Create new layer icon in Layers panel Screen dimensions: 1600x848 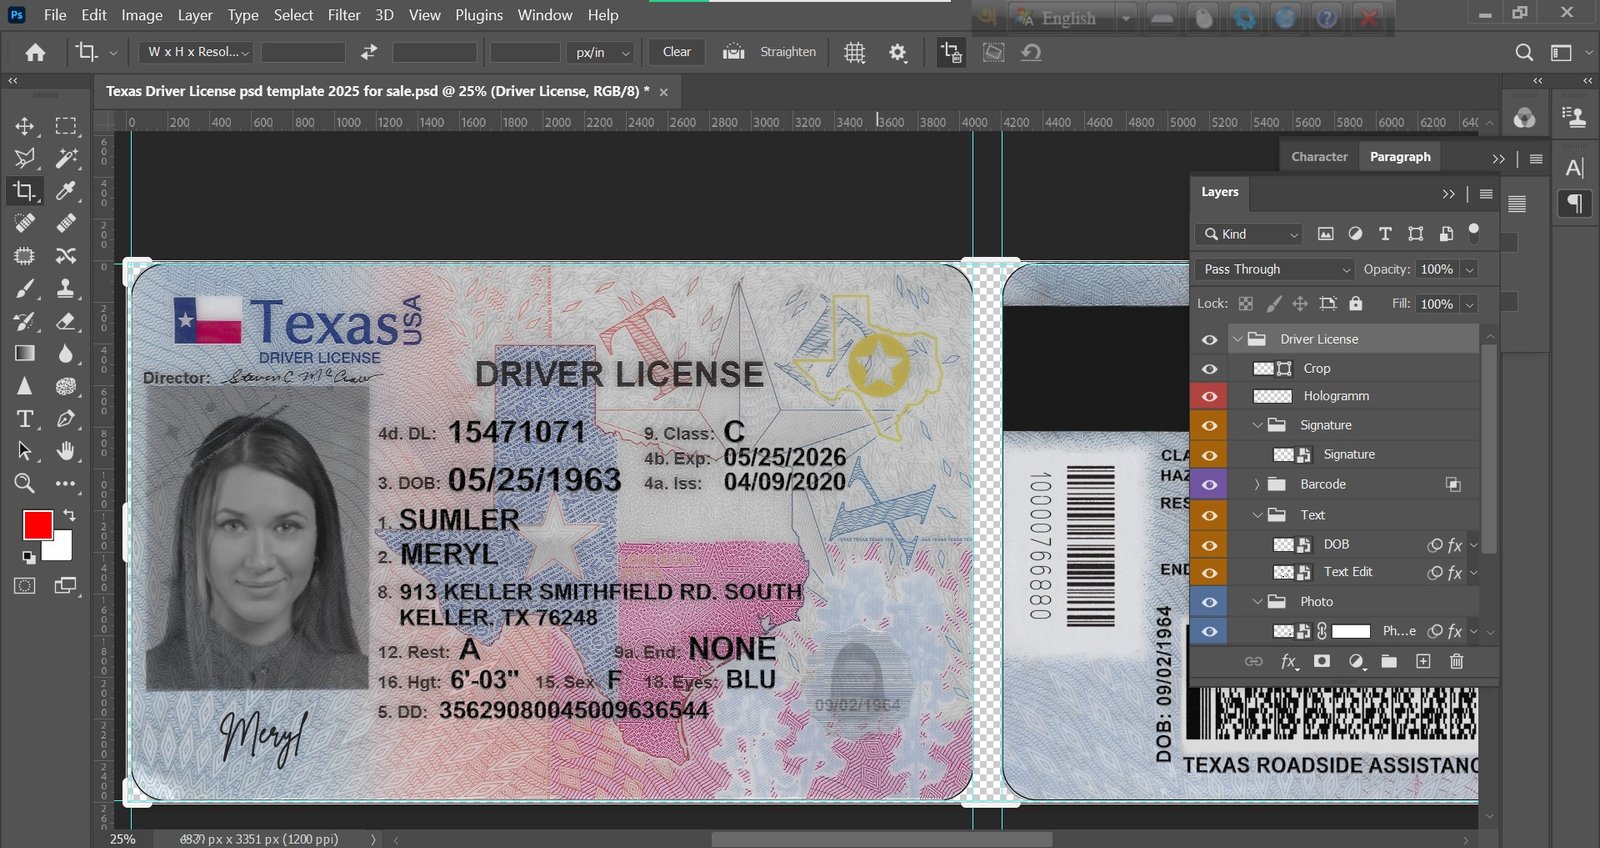point(1423,661)
